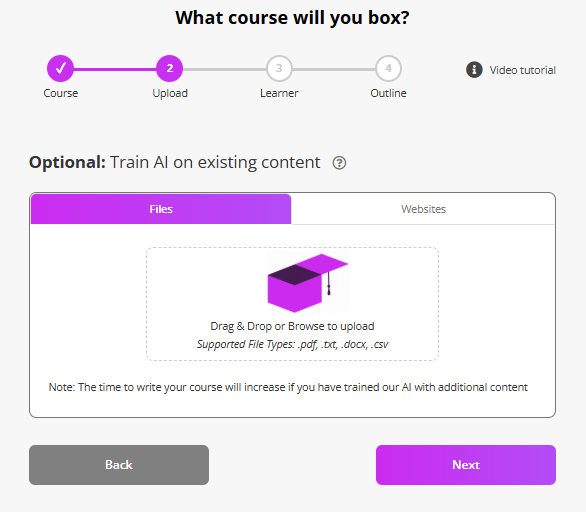Click the Upload step label
This screenshot has width=586, height=512.
(x=170, y=93)
